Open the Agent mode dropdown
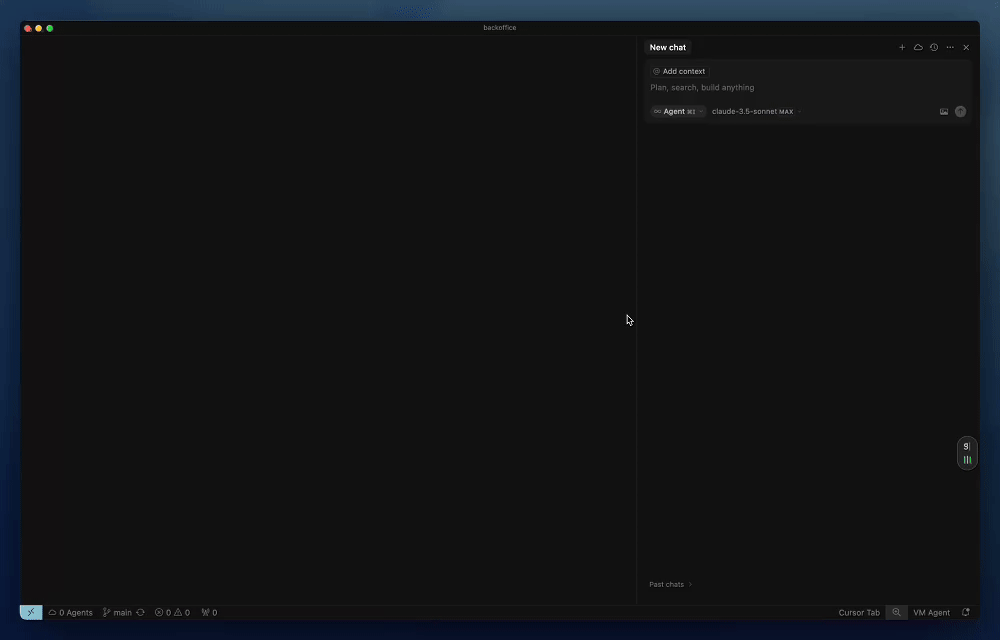The image size is (1000, 640). [678, 112]
